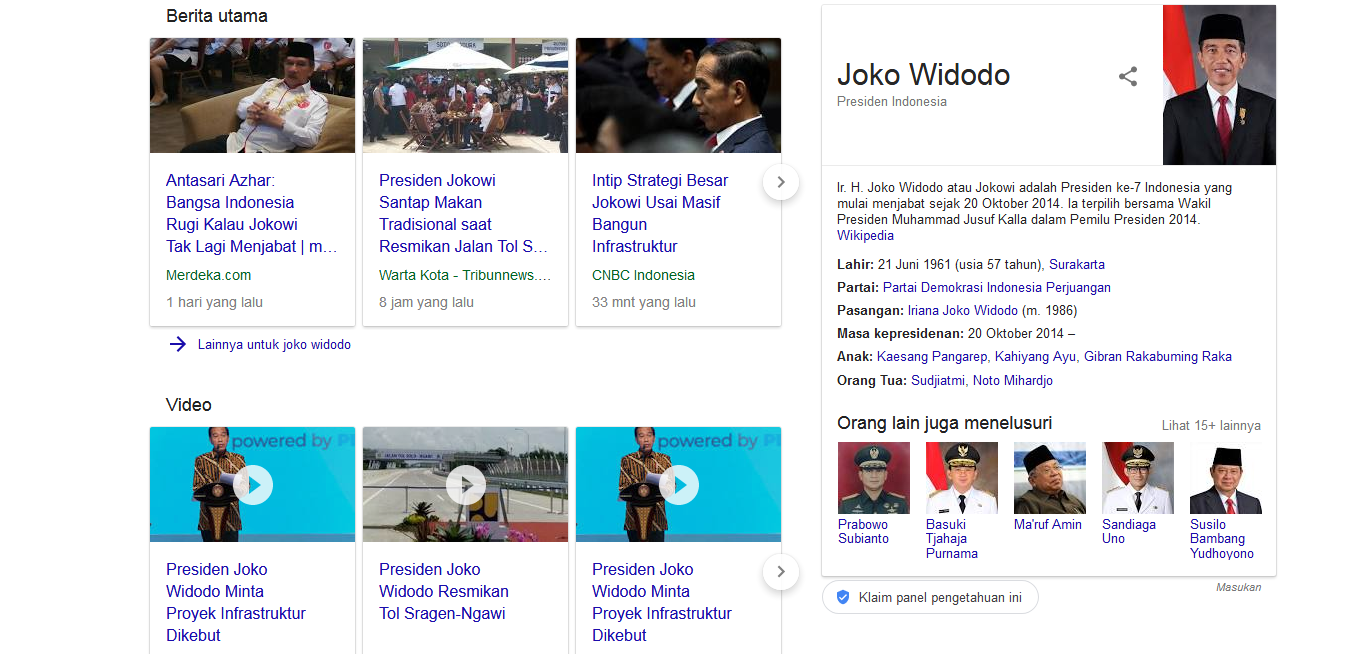Open Partai Demokrasi Indonesia Perjuangan link
Screen dimensions: 1349x654
click(x=996, y=288)
